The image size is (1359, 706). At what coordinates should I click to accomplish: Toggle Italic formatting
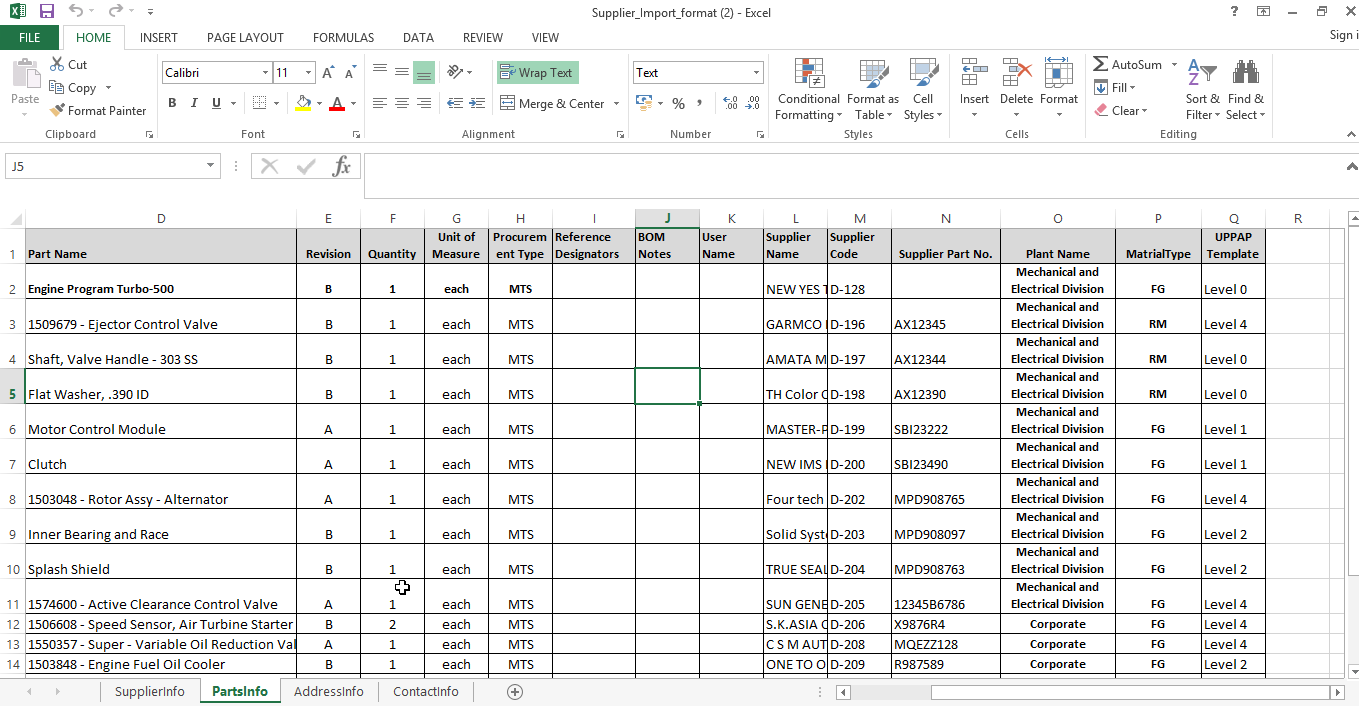point(194,103)
